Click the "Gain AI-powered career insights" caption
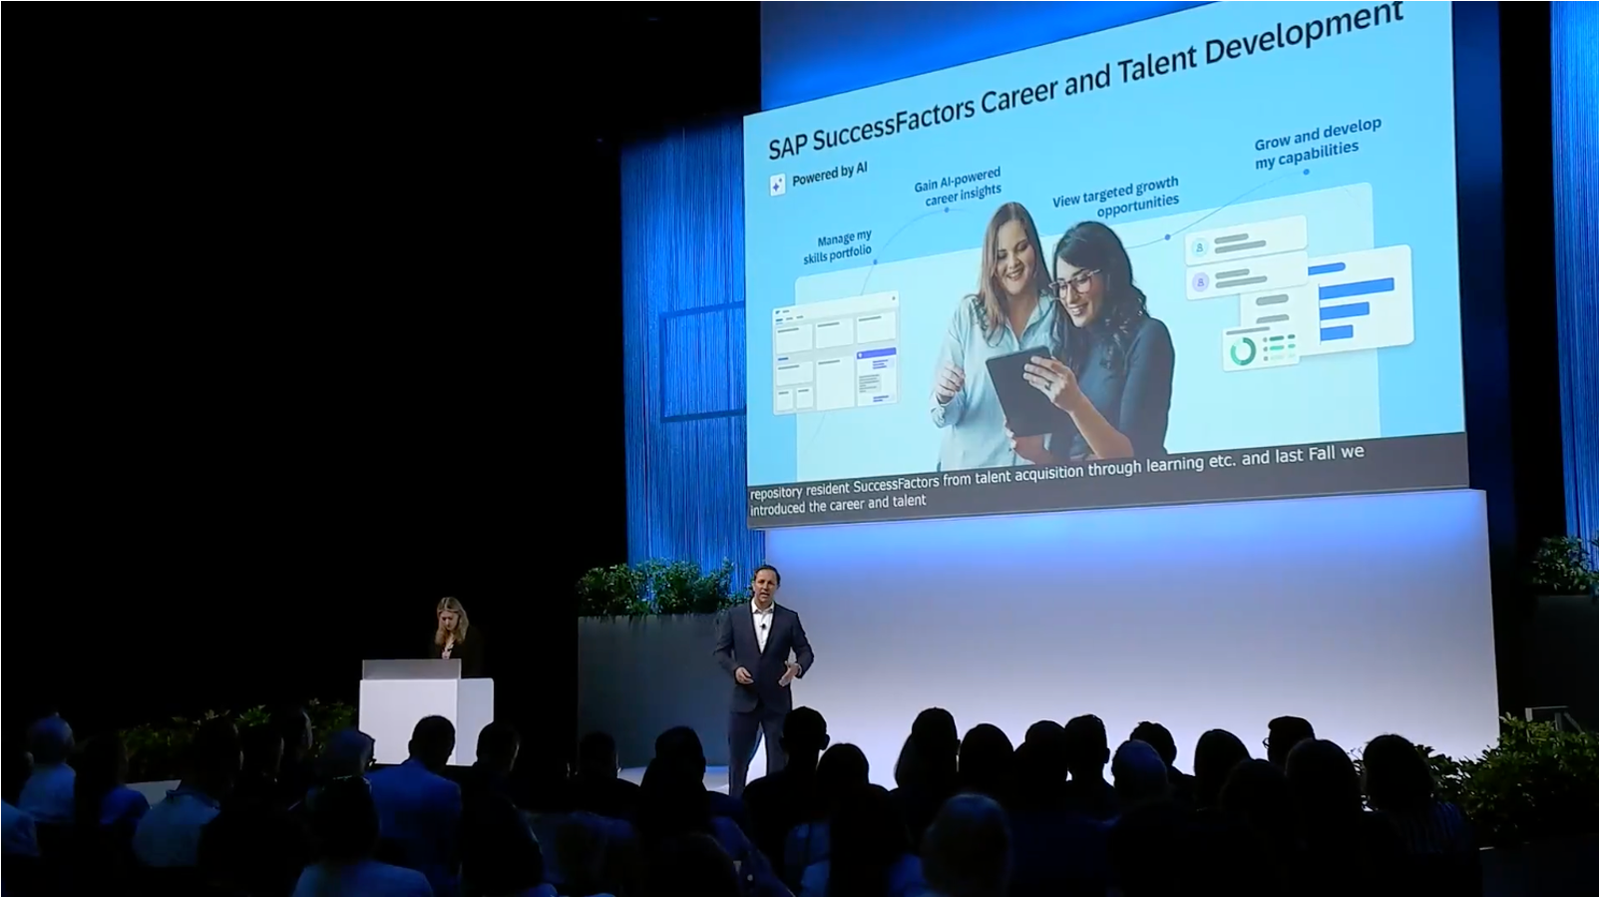This screenshot has width=1600, height=898. click(959, 188)
